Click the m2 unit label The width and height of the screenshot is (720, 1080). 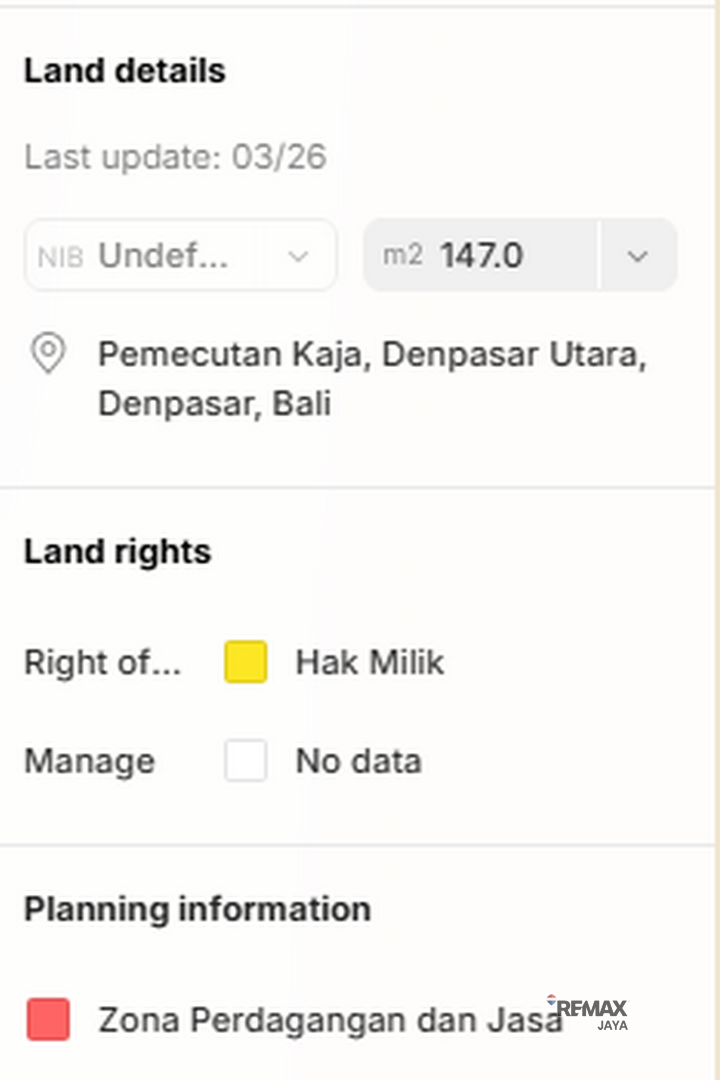point(402,256)
